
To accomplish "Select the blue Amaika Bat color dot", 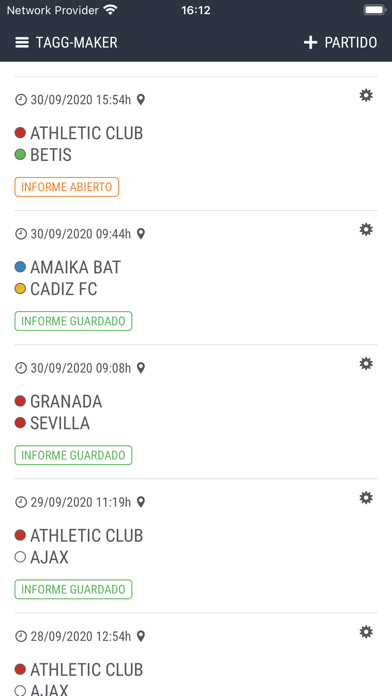I will 20,267.
